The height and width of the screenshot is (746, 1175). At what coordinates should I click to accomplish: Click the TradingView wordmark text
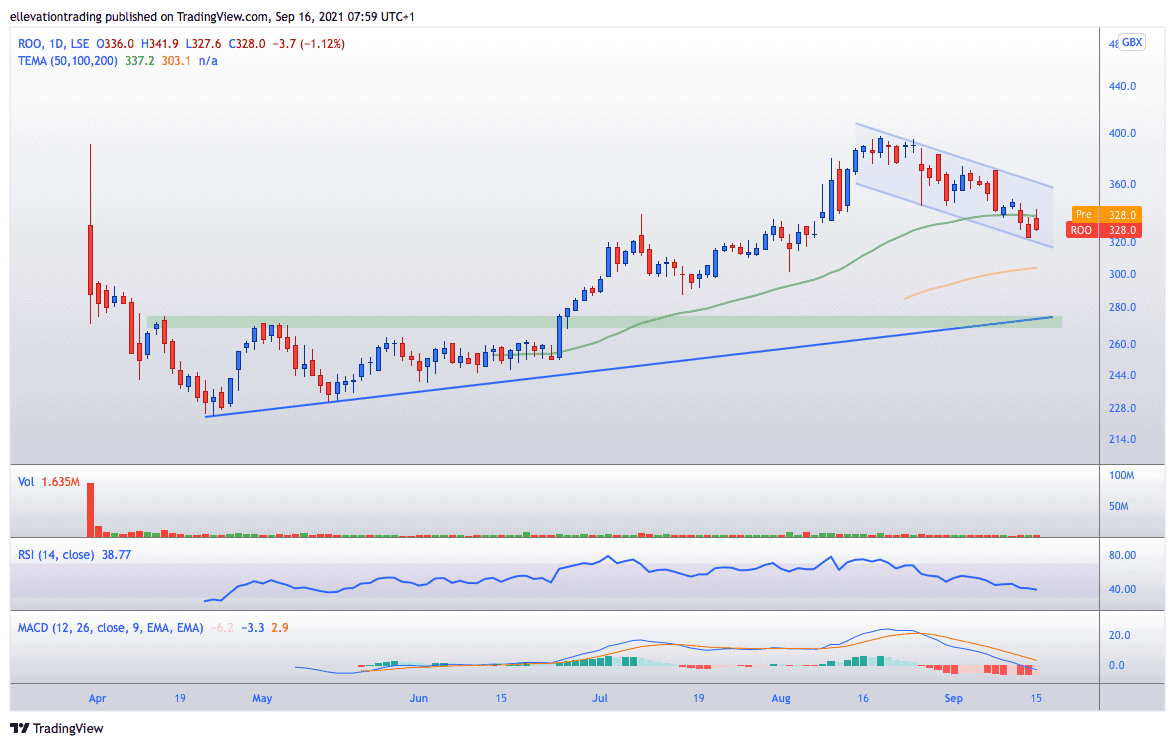pyautogui.click(x=68, y=728)
